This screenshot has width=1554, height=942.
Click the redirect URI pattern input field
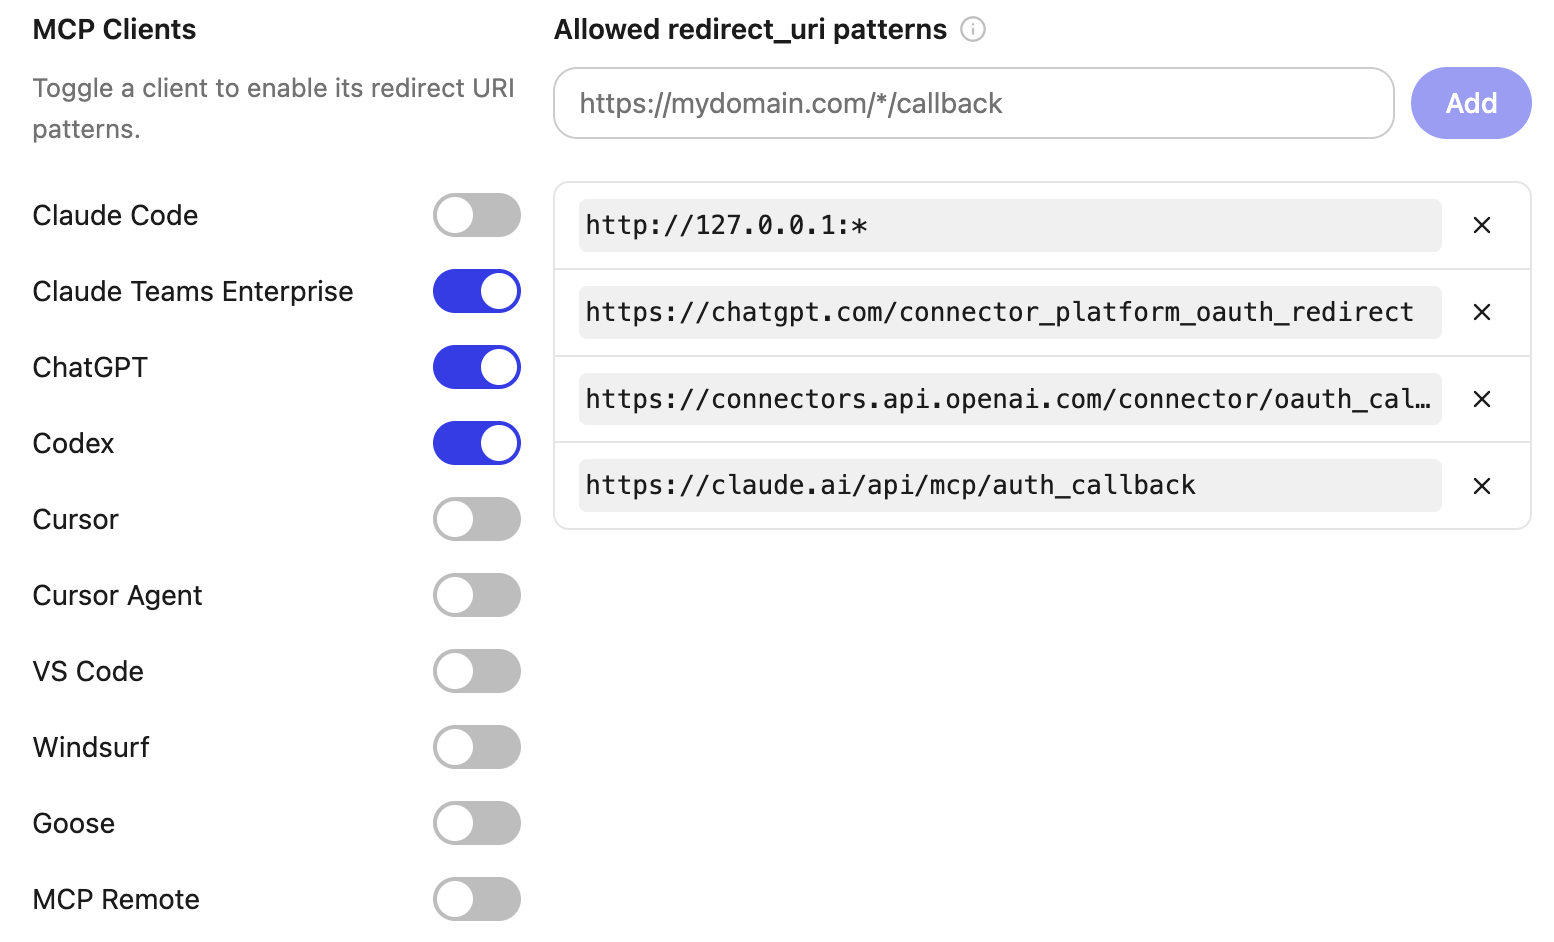click(x=973, y=103)
